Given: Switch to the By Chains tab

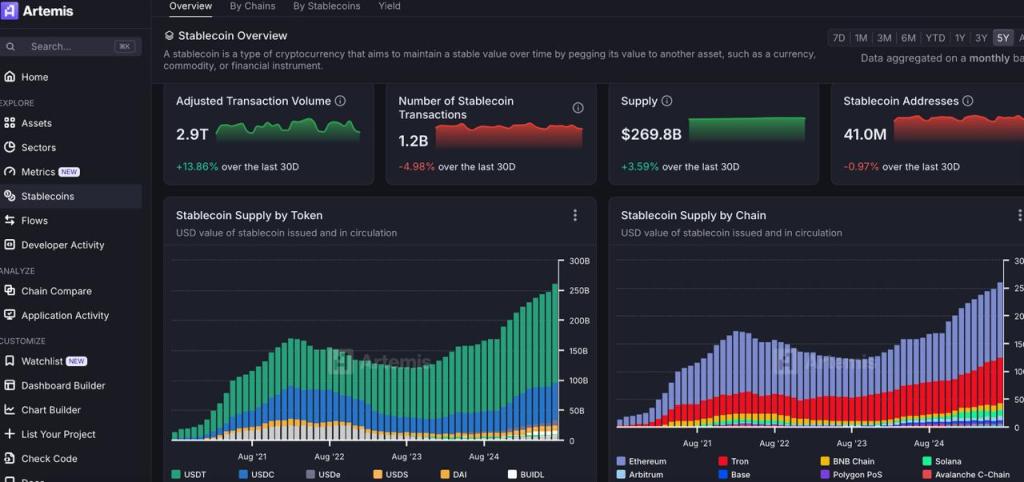Looking at the screenshot, I should click(x=250, y=6).
